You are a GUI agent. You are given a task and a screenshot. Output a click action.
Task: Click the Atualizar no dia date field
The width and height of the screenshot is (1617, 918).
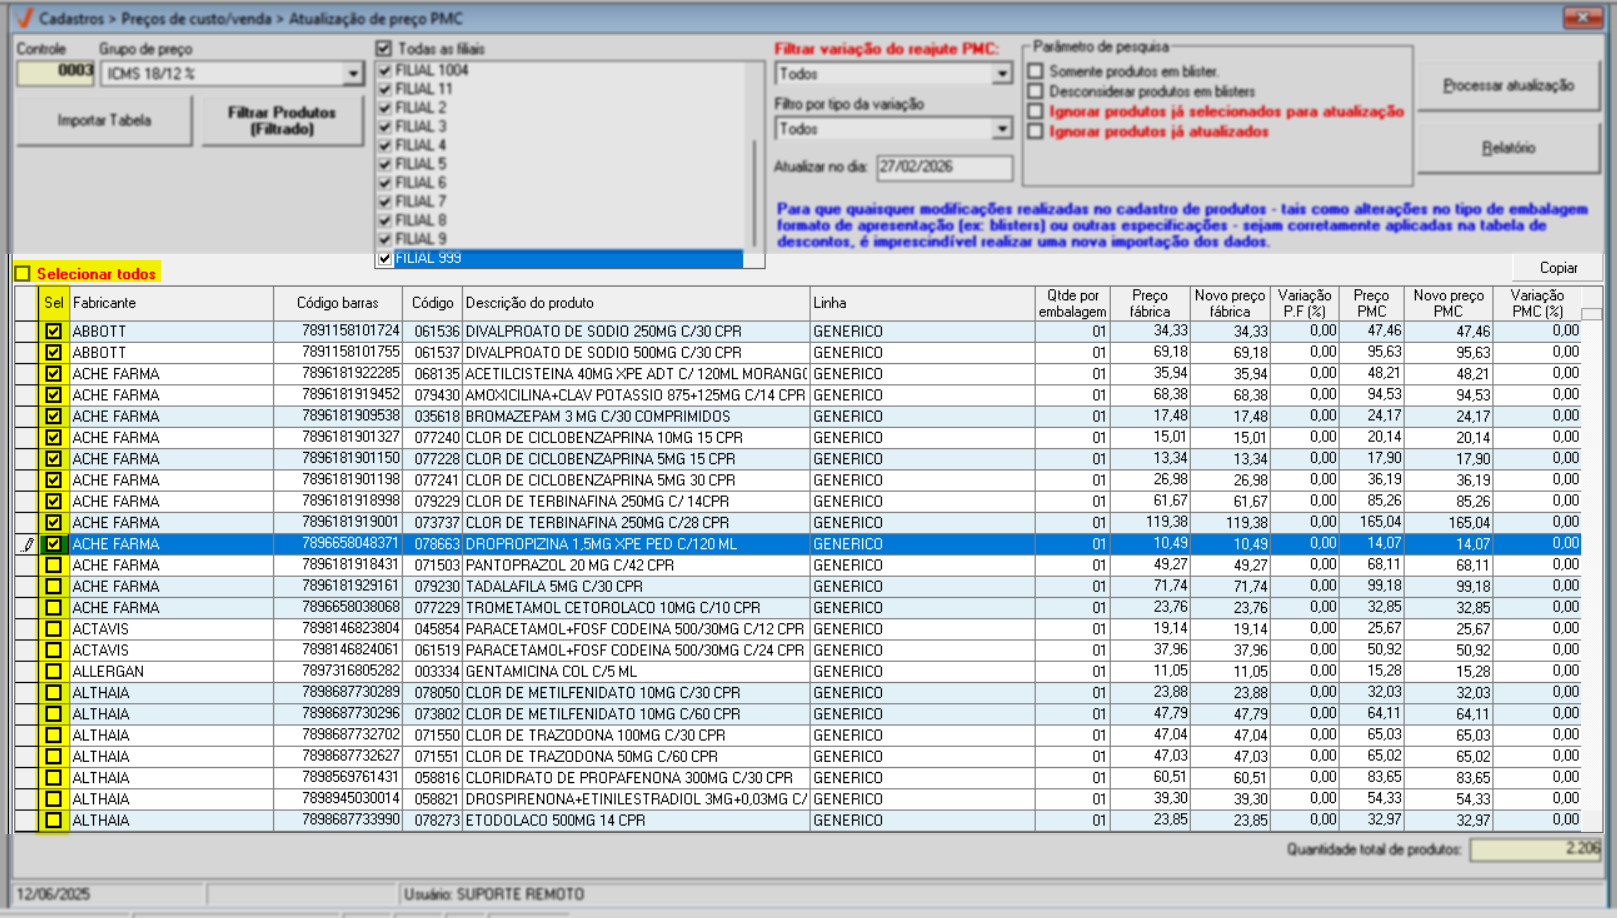943,167
